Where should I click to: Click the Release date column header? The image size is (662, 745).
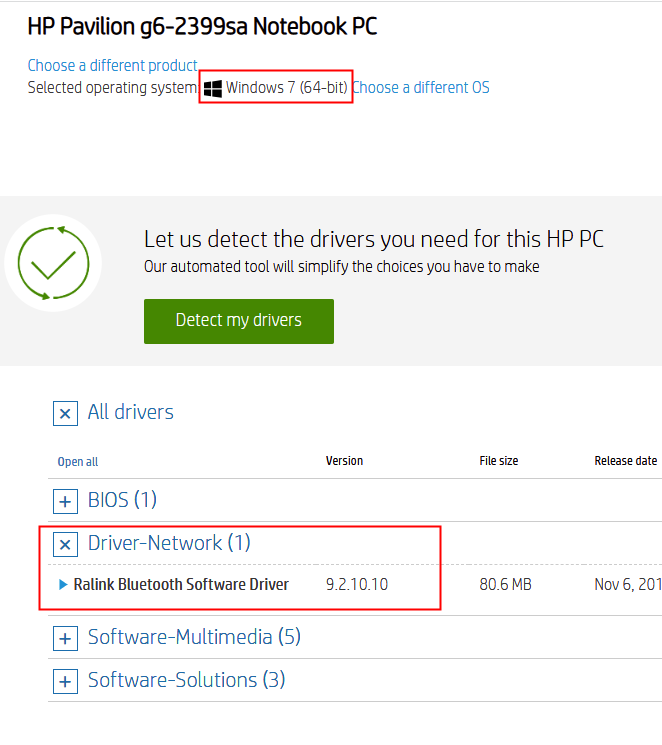click(626, 461)
